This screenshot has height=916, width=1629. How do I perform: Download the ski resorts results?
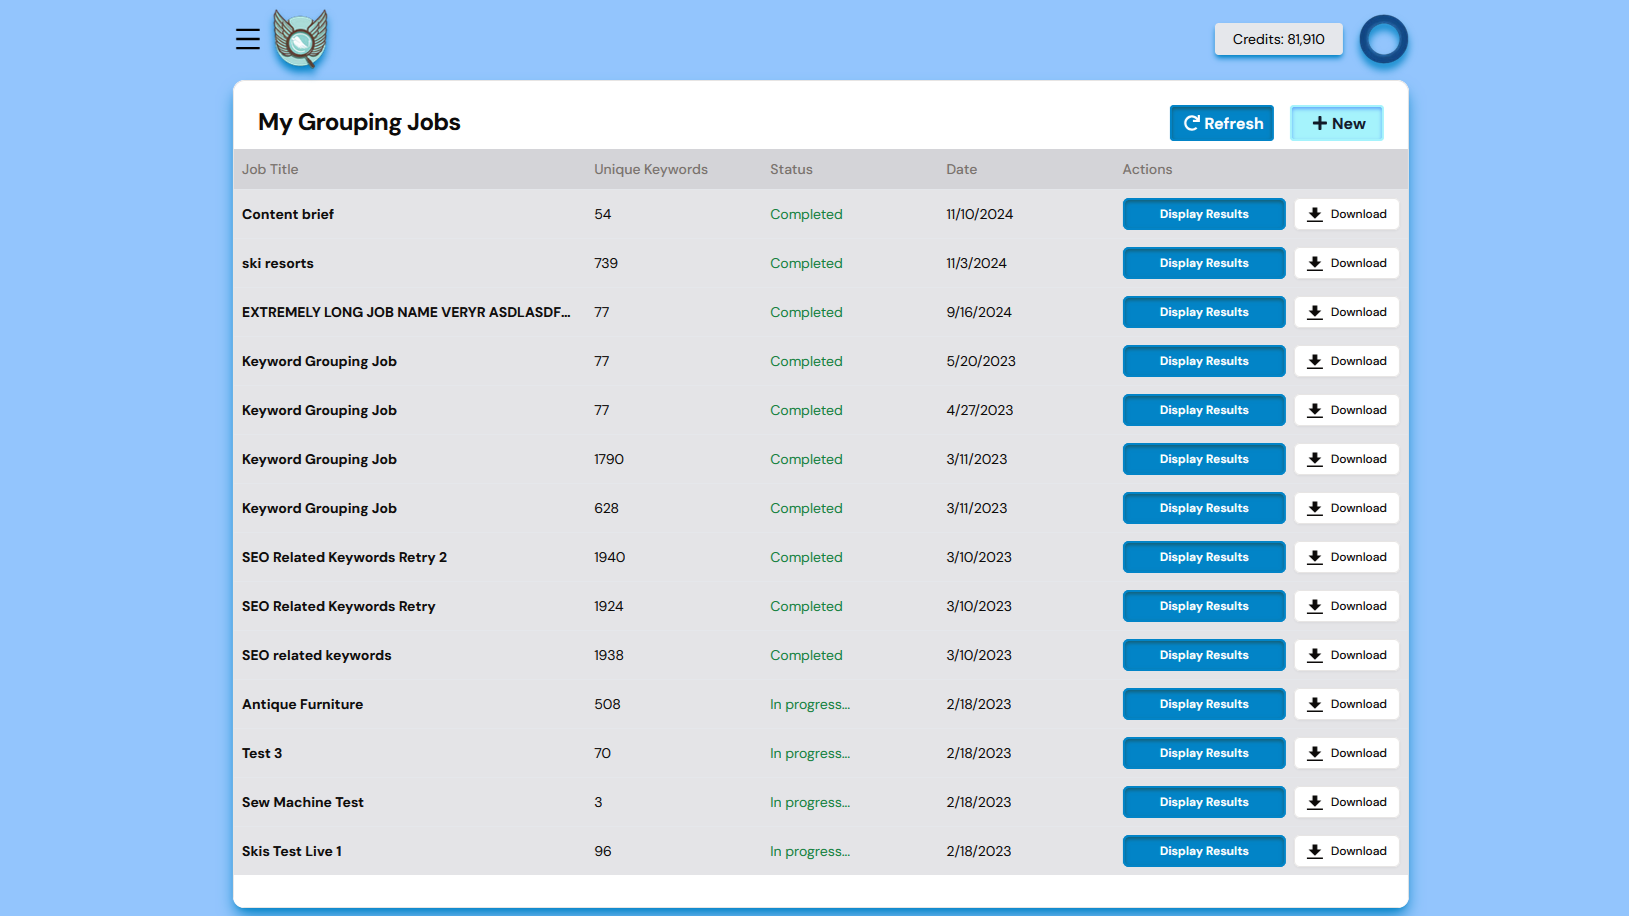(1346, 263)
